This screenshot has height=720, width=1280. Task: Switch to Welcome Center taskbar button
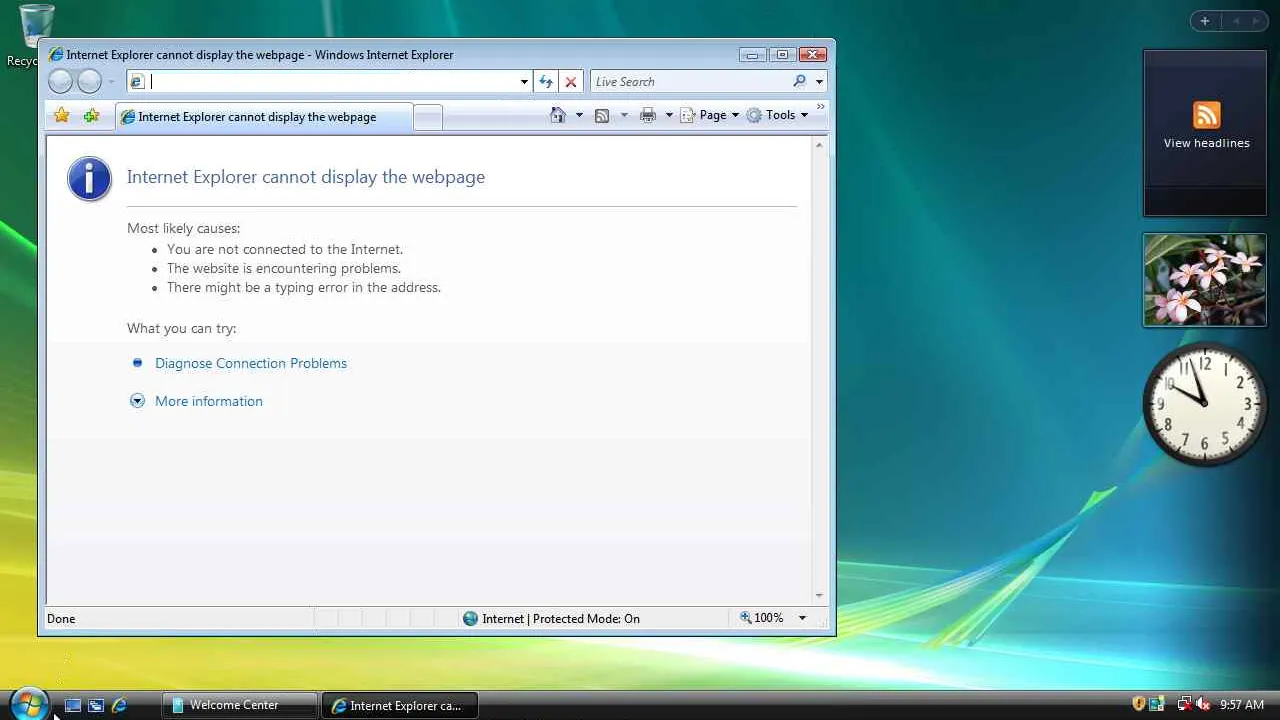tap(240, 705)
